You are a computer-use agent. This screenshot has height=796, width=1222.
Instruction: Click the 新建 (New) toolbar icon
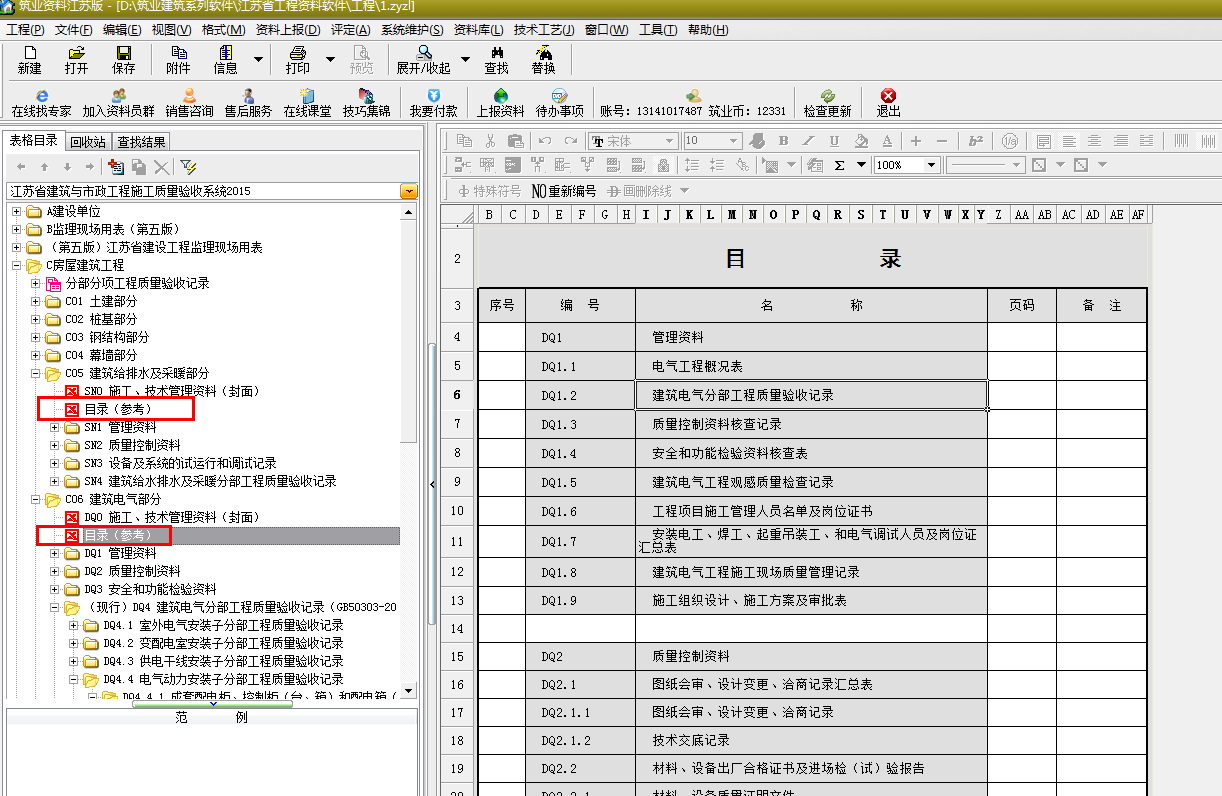coord(29,60)
